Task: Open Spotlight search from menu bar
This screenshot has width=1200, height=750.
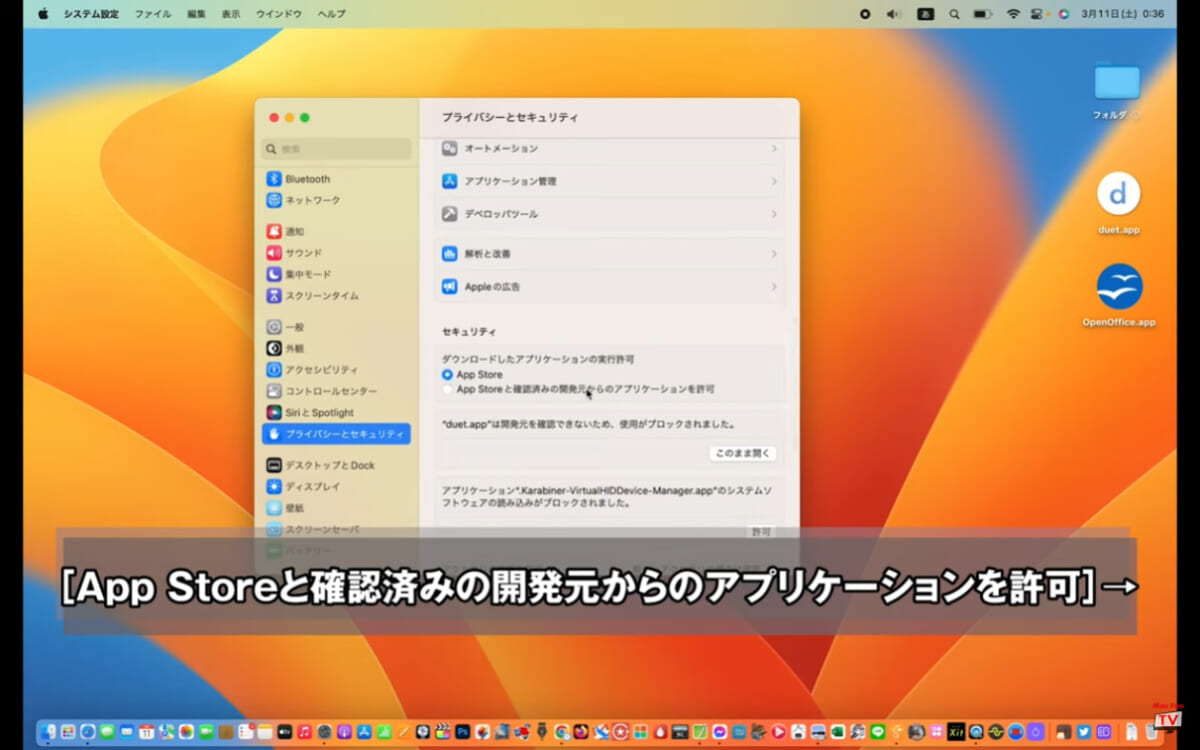Action: (955, 14)
